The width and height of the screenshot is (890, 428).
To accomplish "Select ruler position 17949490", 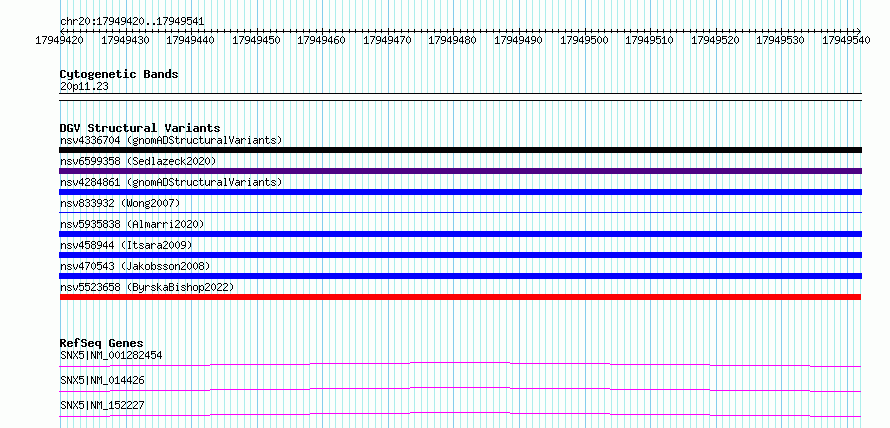I will tap(518, 40).
